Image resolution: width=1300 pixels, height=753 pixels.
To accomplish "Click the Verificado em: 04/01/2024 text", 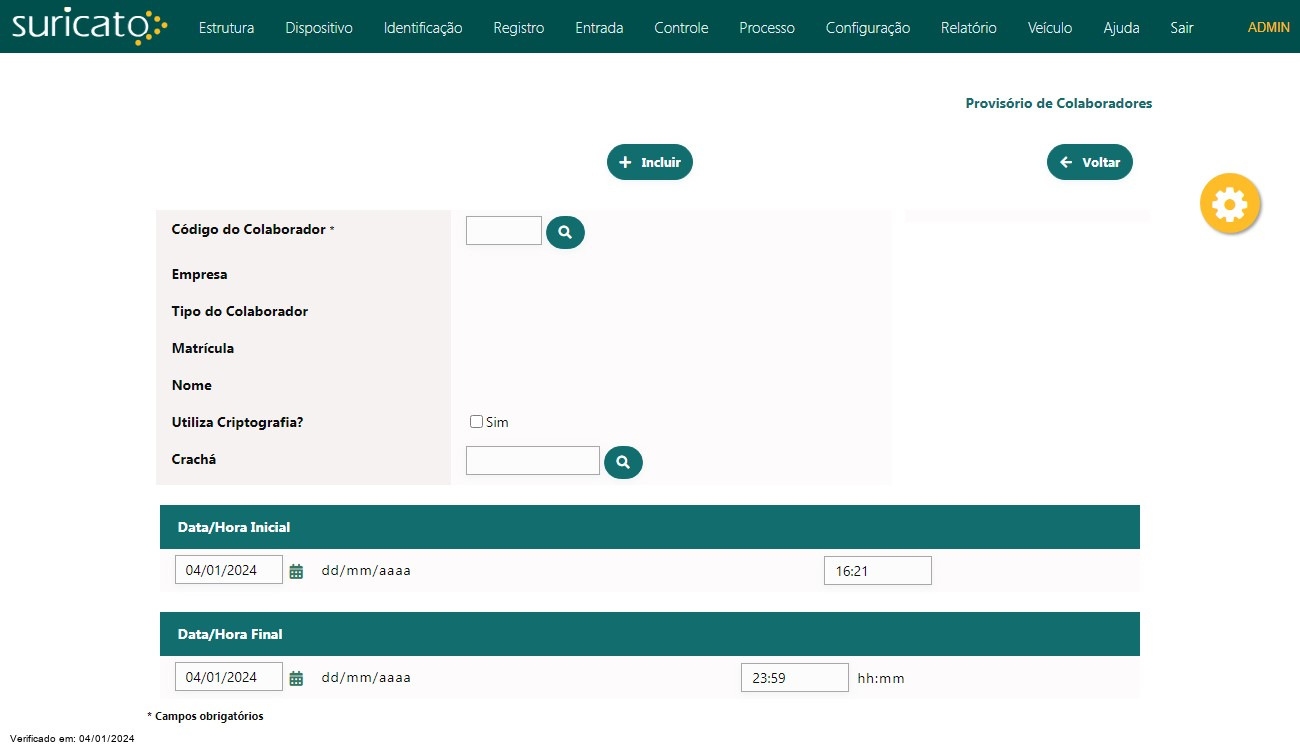I will 72,739.
